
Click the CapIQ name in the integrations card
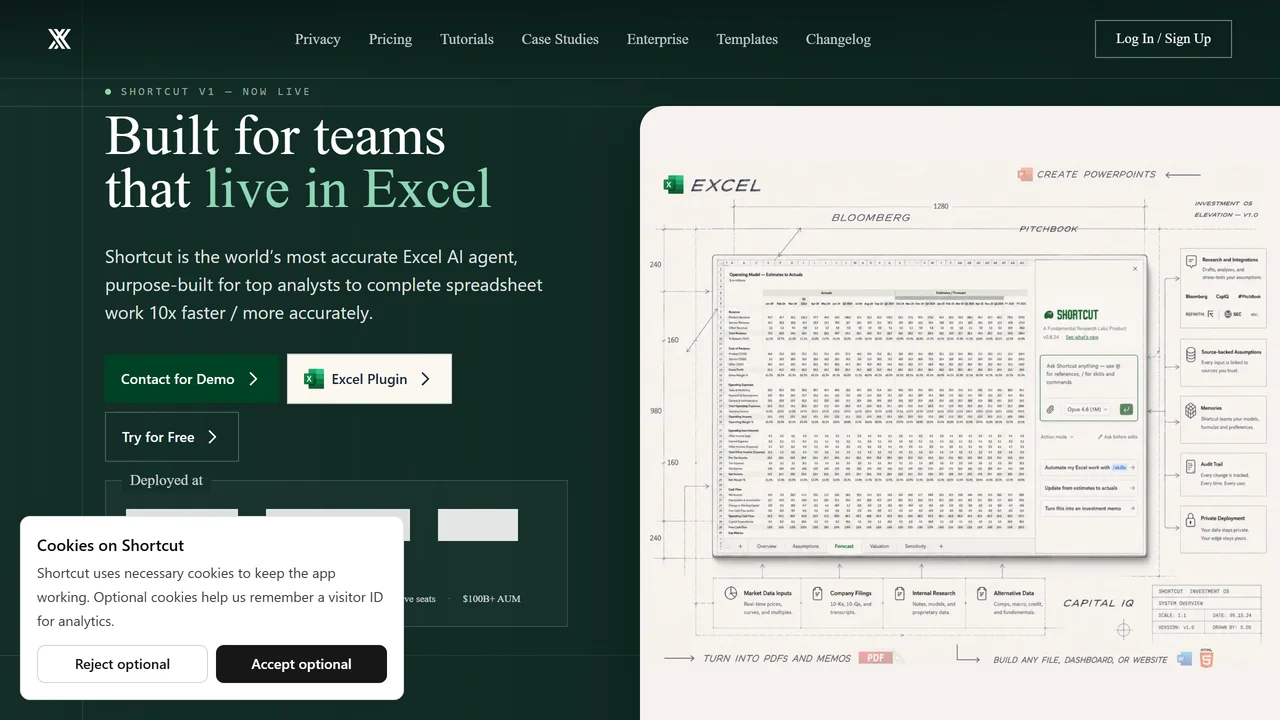(1222, 297)
